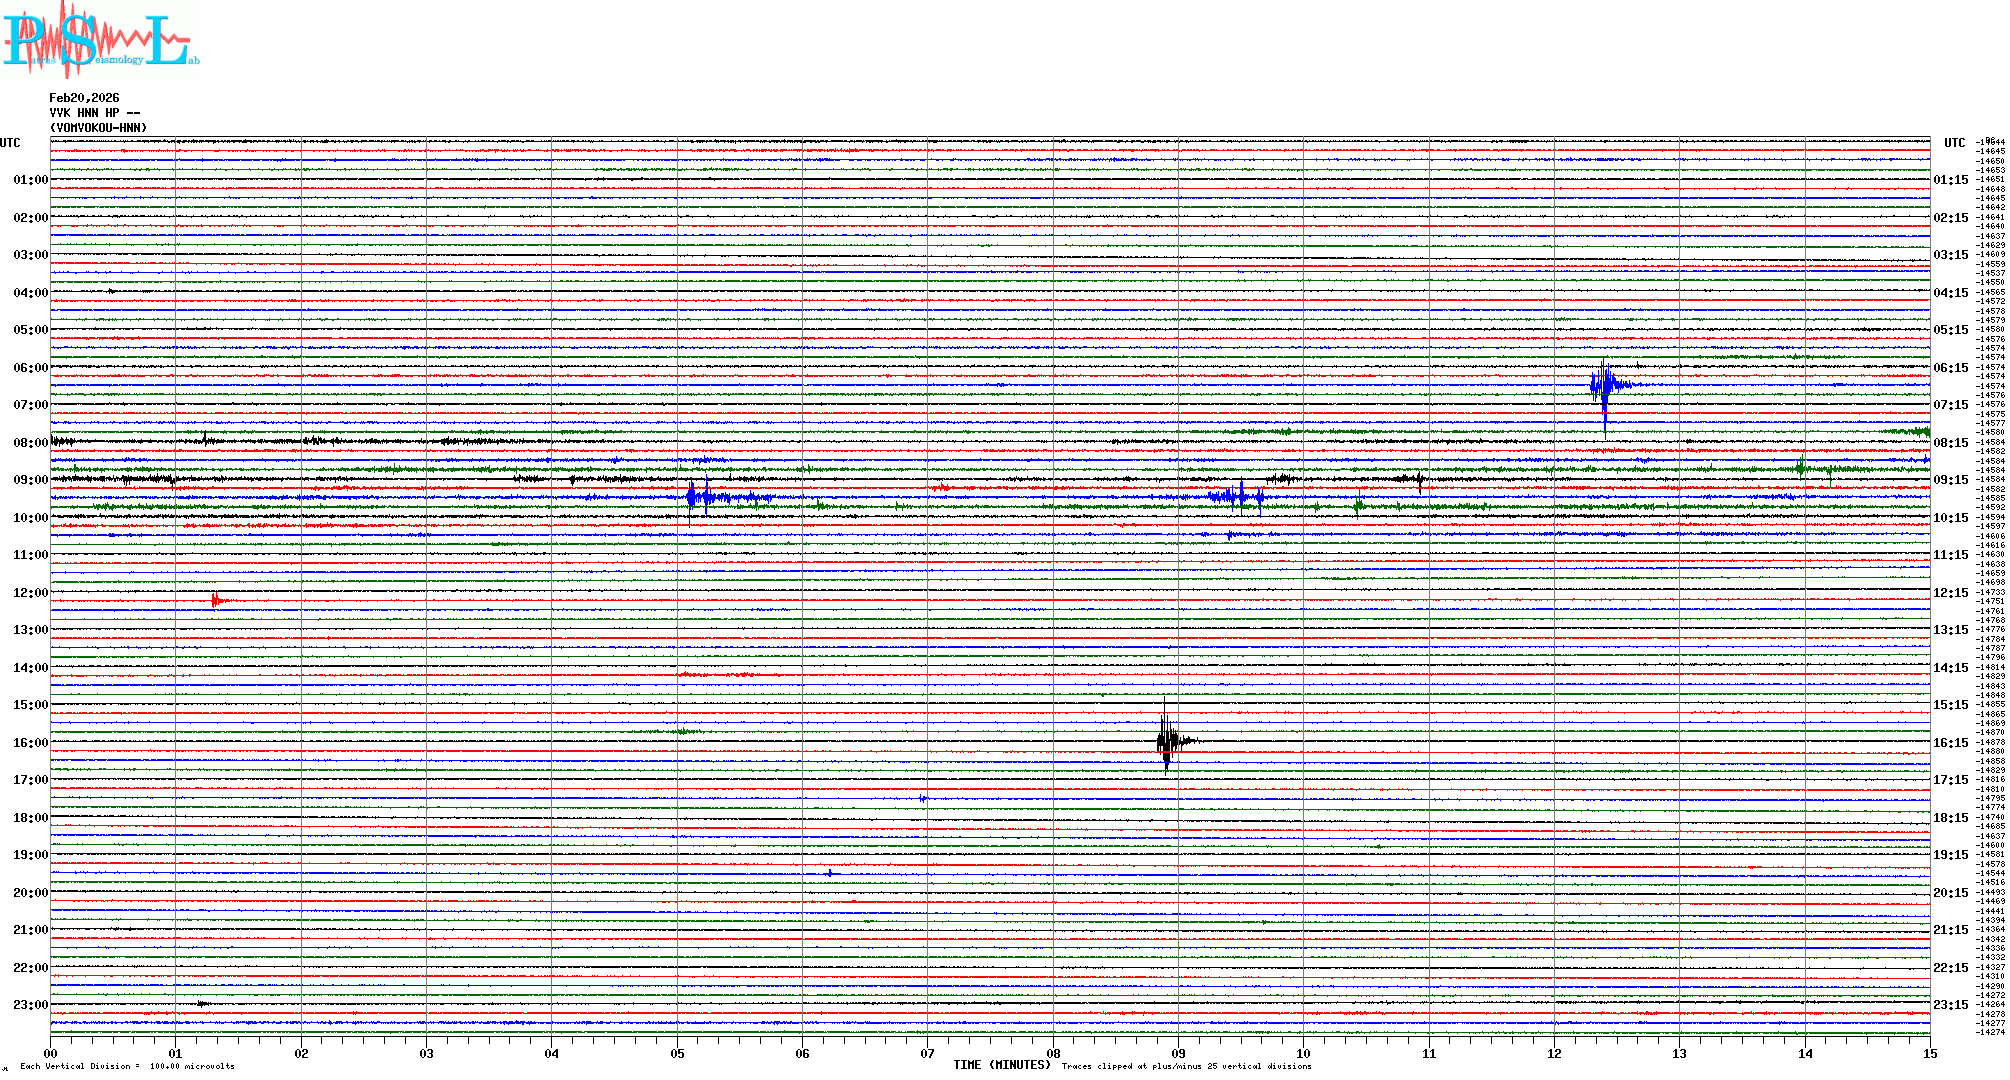The width and height of the screenshot is (2010, 1080).
Task: Click the 01:15 time label on right axis
Action: pyautogui.click(x=1950, y=181)
